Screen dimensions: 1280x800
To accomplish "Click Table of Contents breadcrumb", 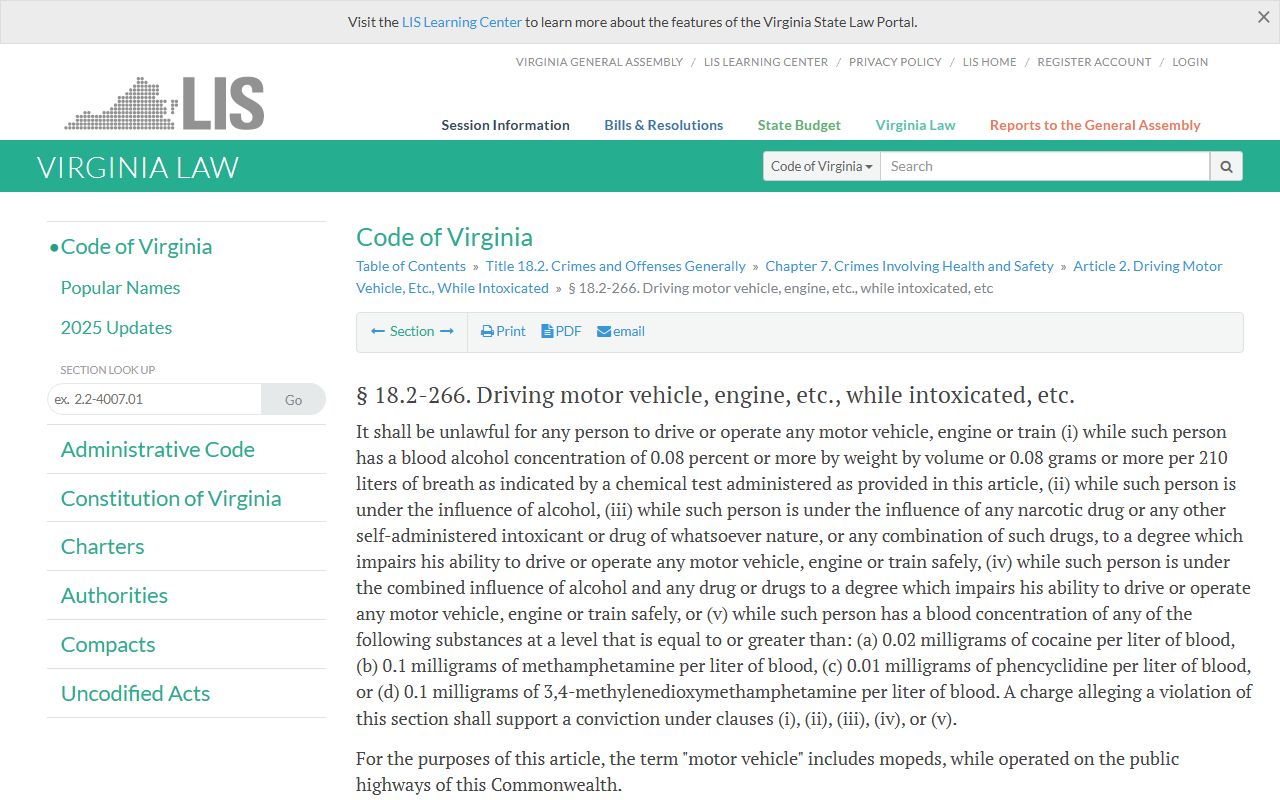I will 411,266.
